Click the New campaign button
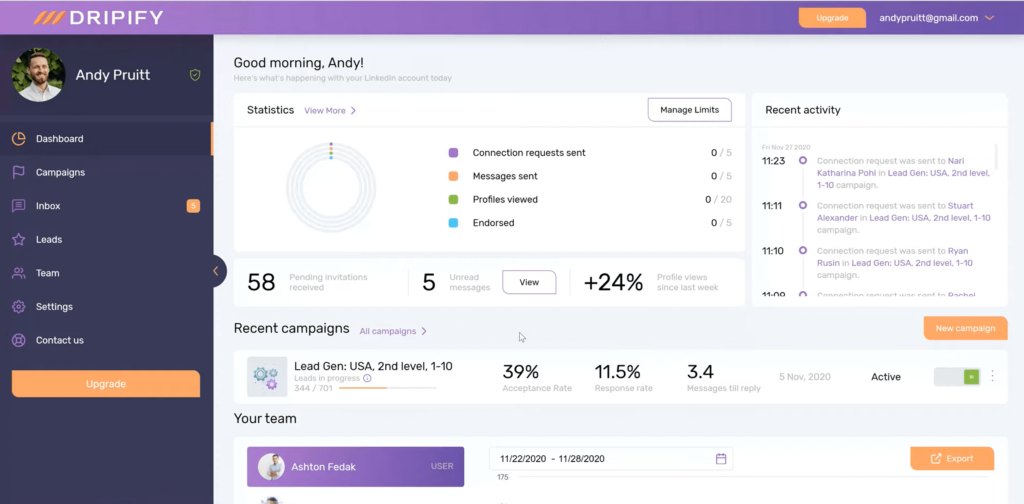The width and height of the screenshot is (1024, 504). point(965,328)
